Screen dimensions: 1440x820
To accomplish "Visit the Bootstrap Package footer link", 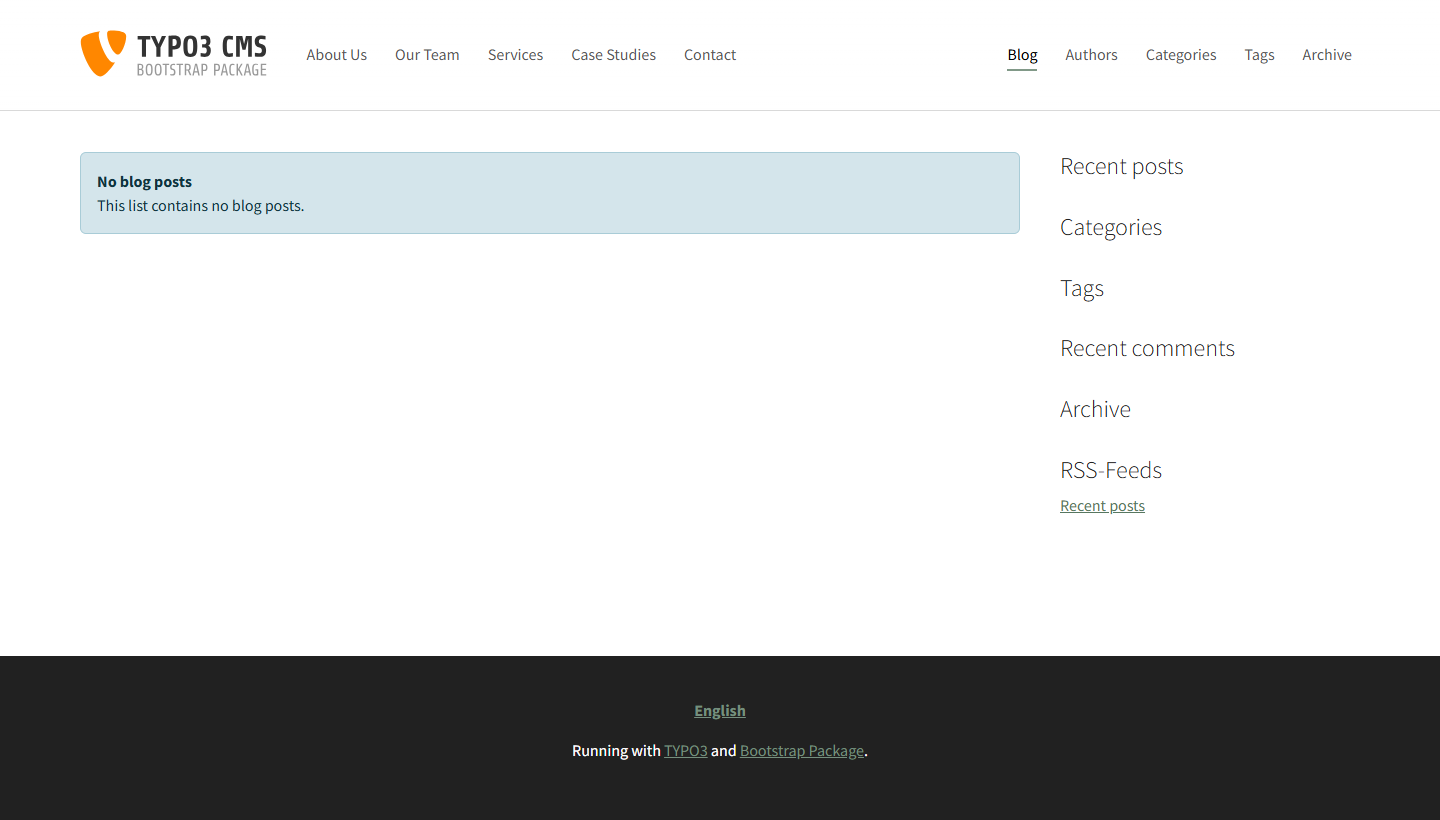I will tap(801, 751).
